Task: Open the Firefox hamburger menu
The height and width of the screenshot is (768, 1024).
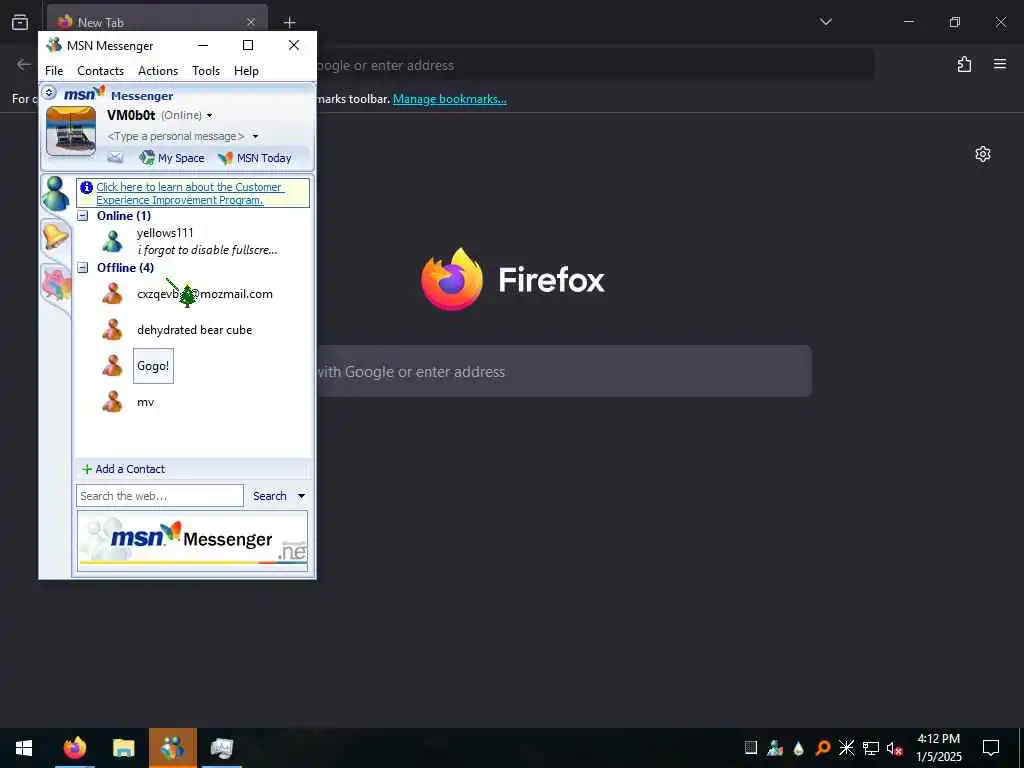Action: [x=1000, y=64]
